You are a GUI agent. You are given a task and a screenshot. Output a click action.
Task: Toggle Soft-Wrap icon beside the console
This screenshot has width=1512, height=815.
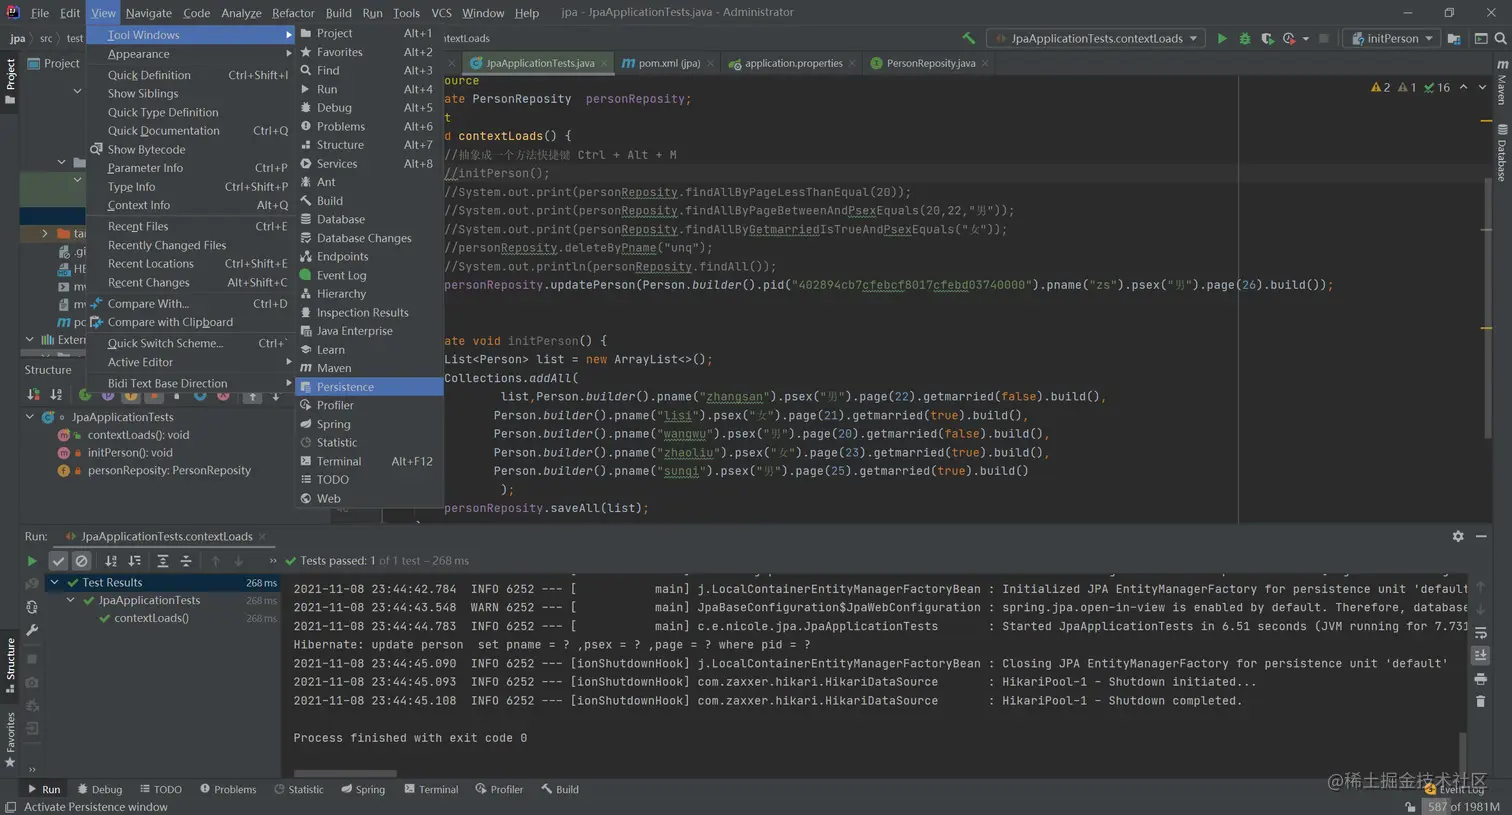1481,633
